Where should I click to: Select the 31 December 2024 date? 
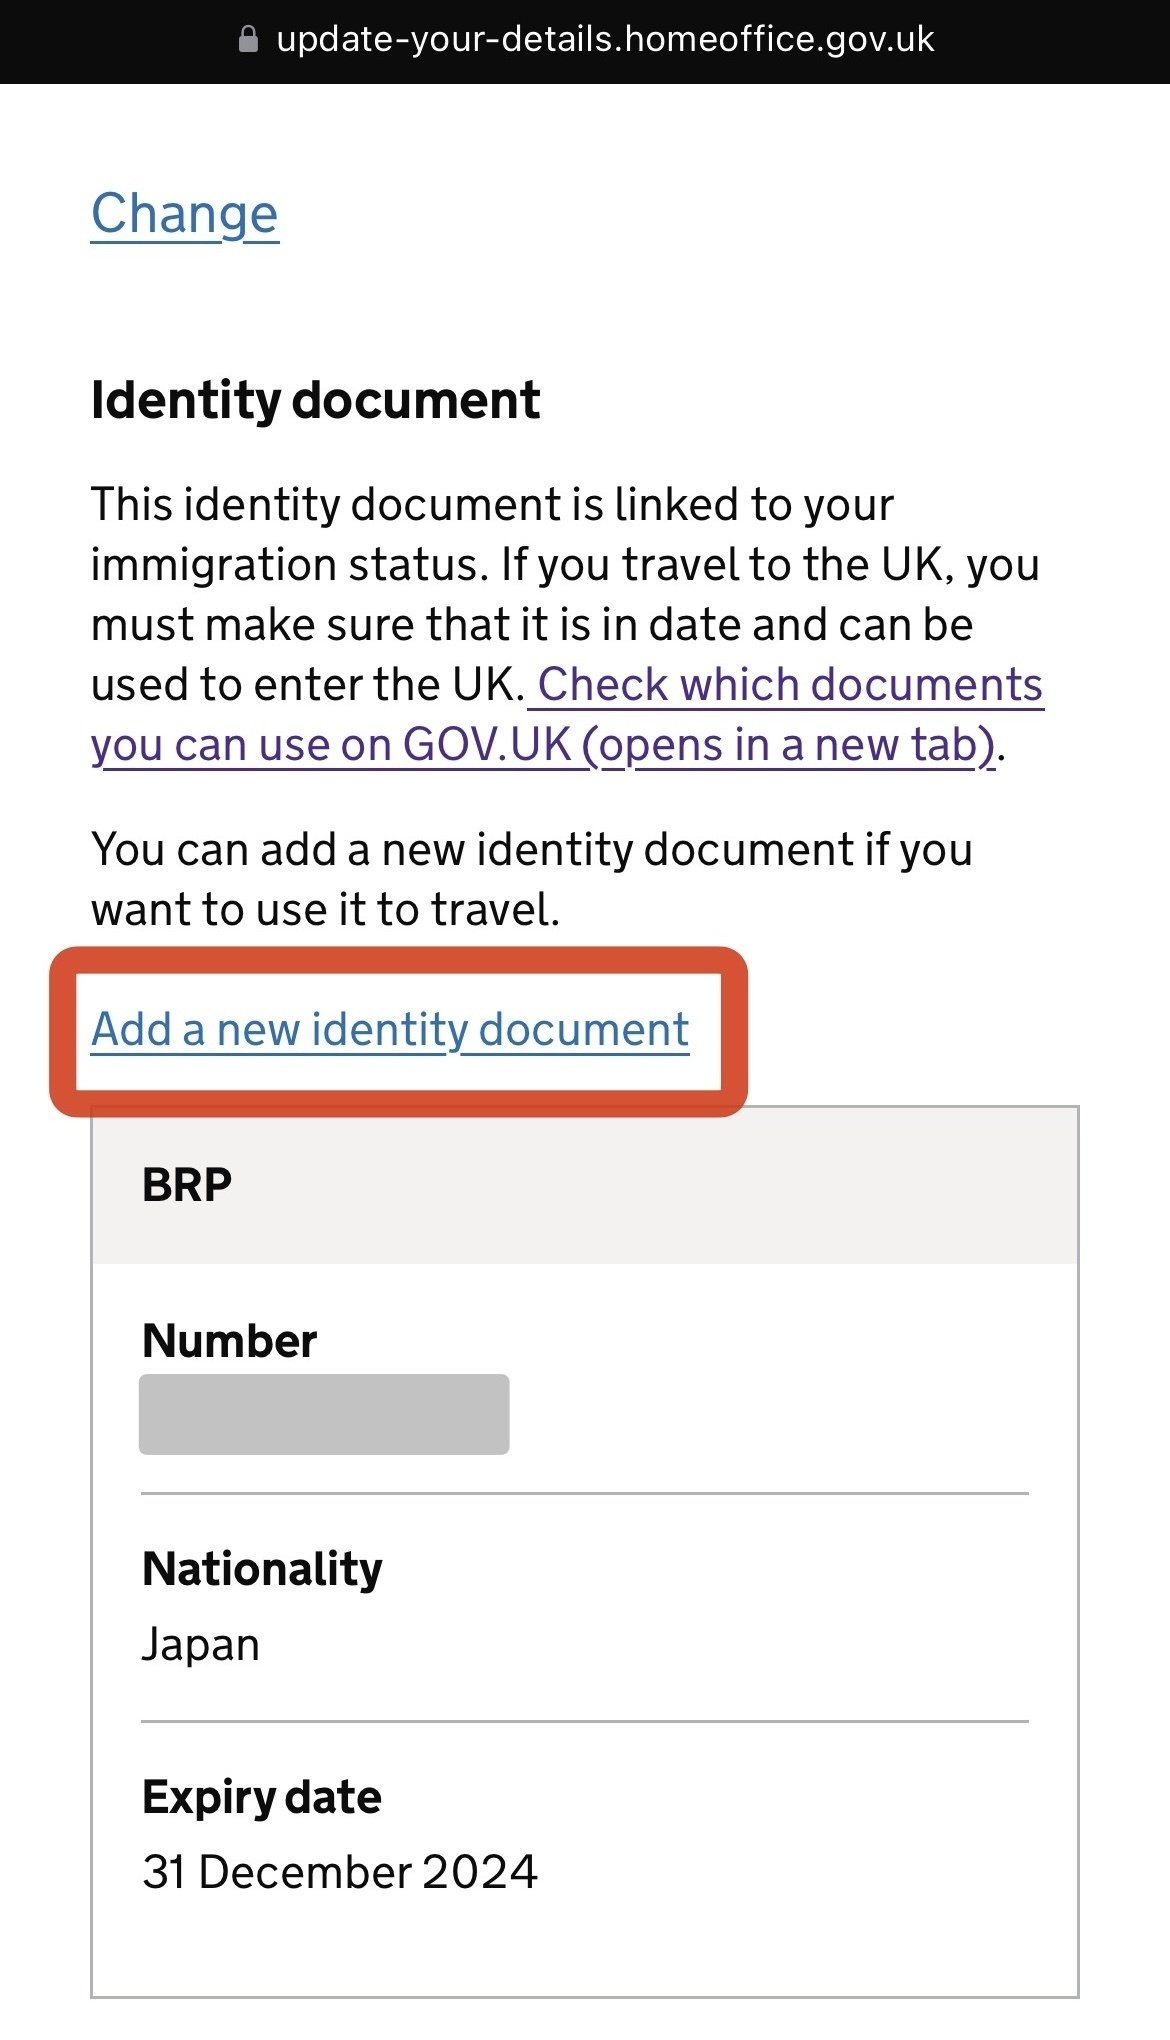click(x=340, y=1873)
